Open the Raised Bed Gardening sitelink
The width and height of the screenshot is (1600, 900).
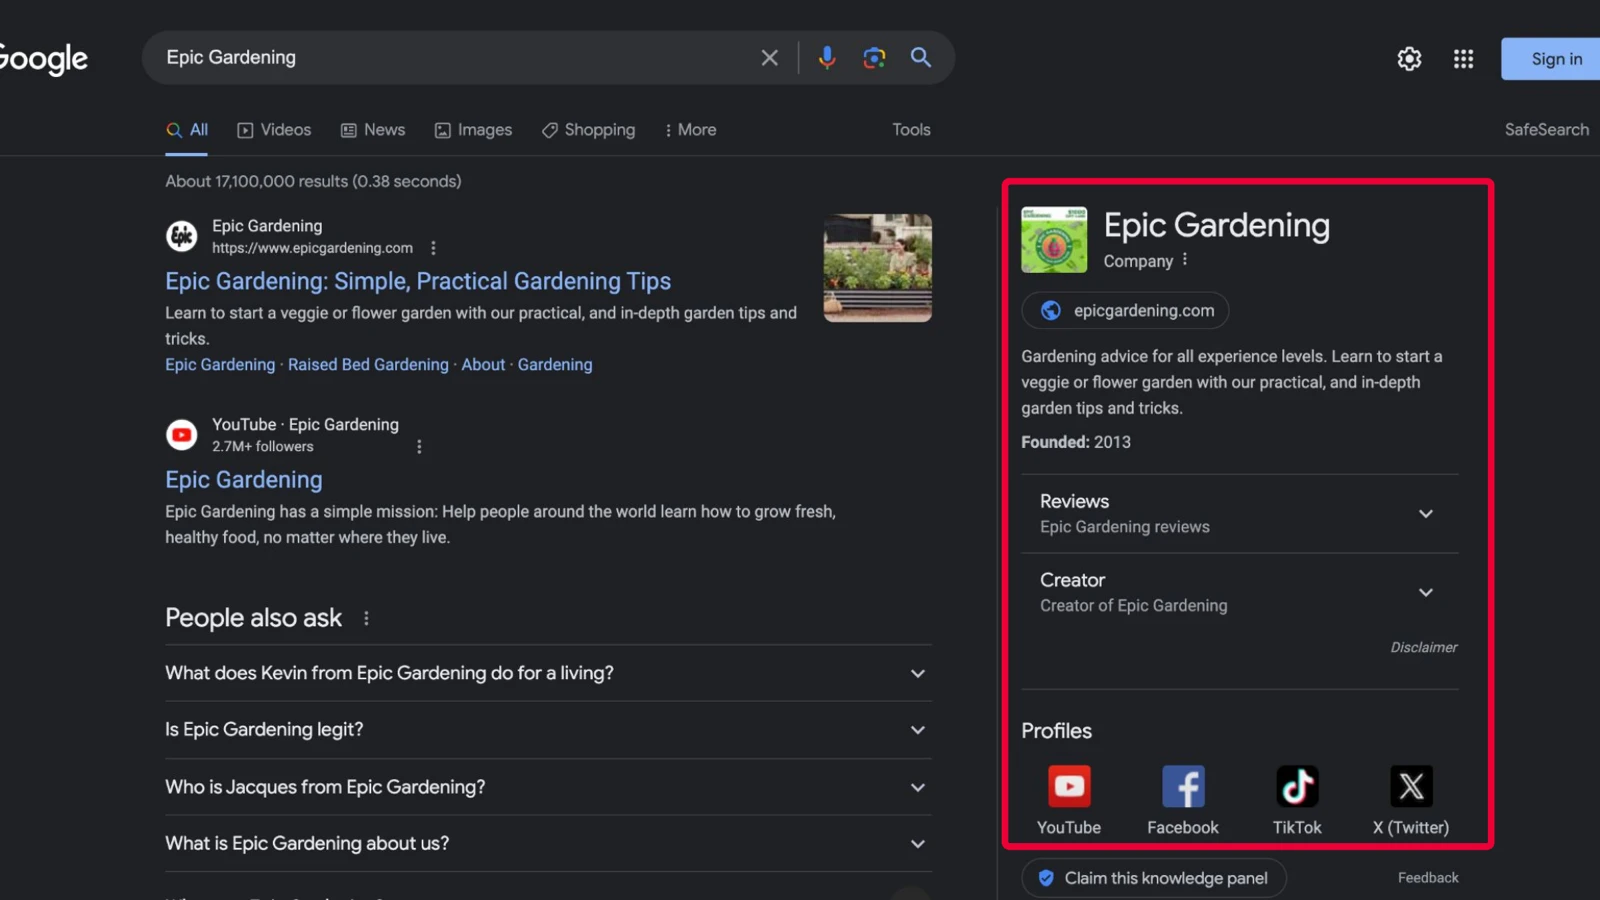[368, 365]
